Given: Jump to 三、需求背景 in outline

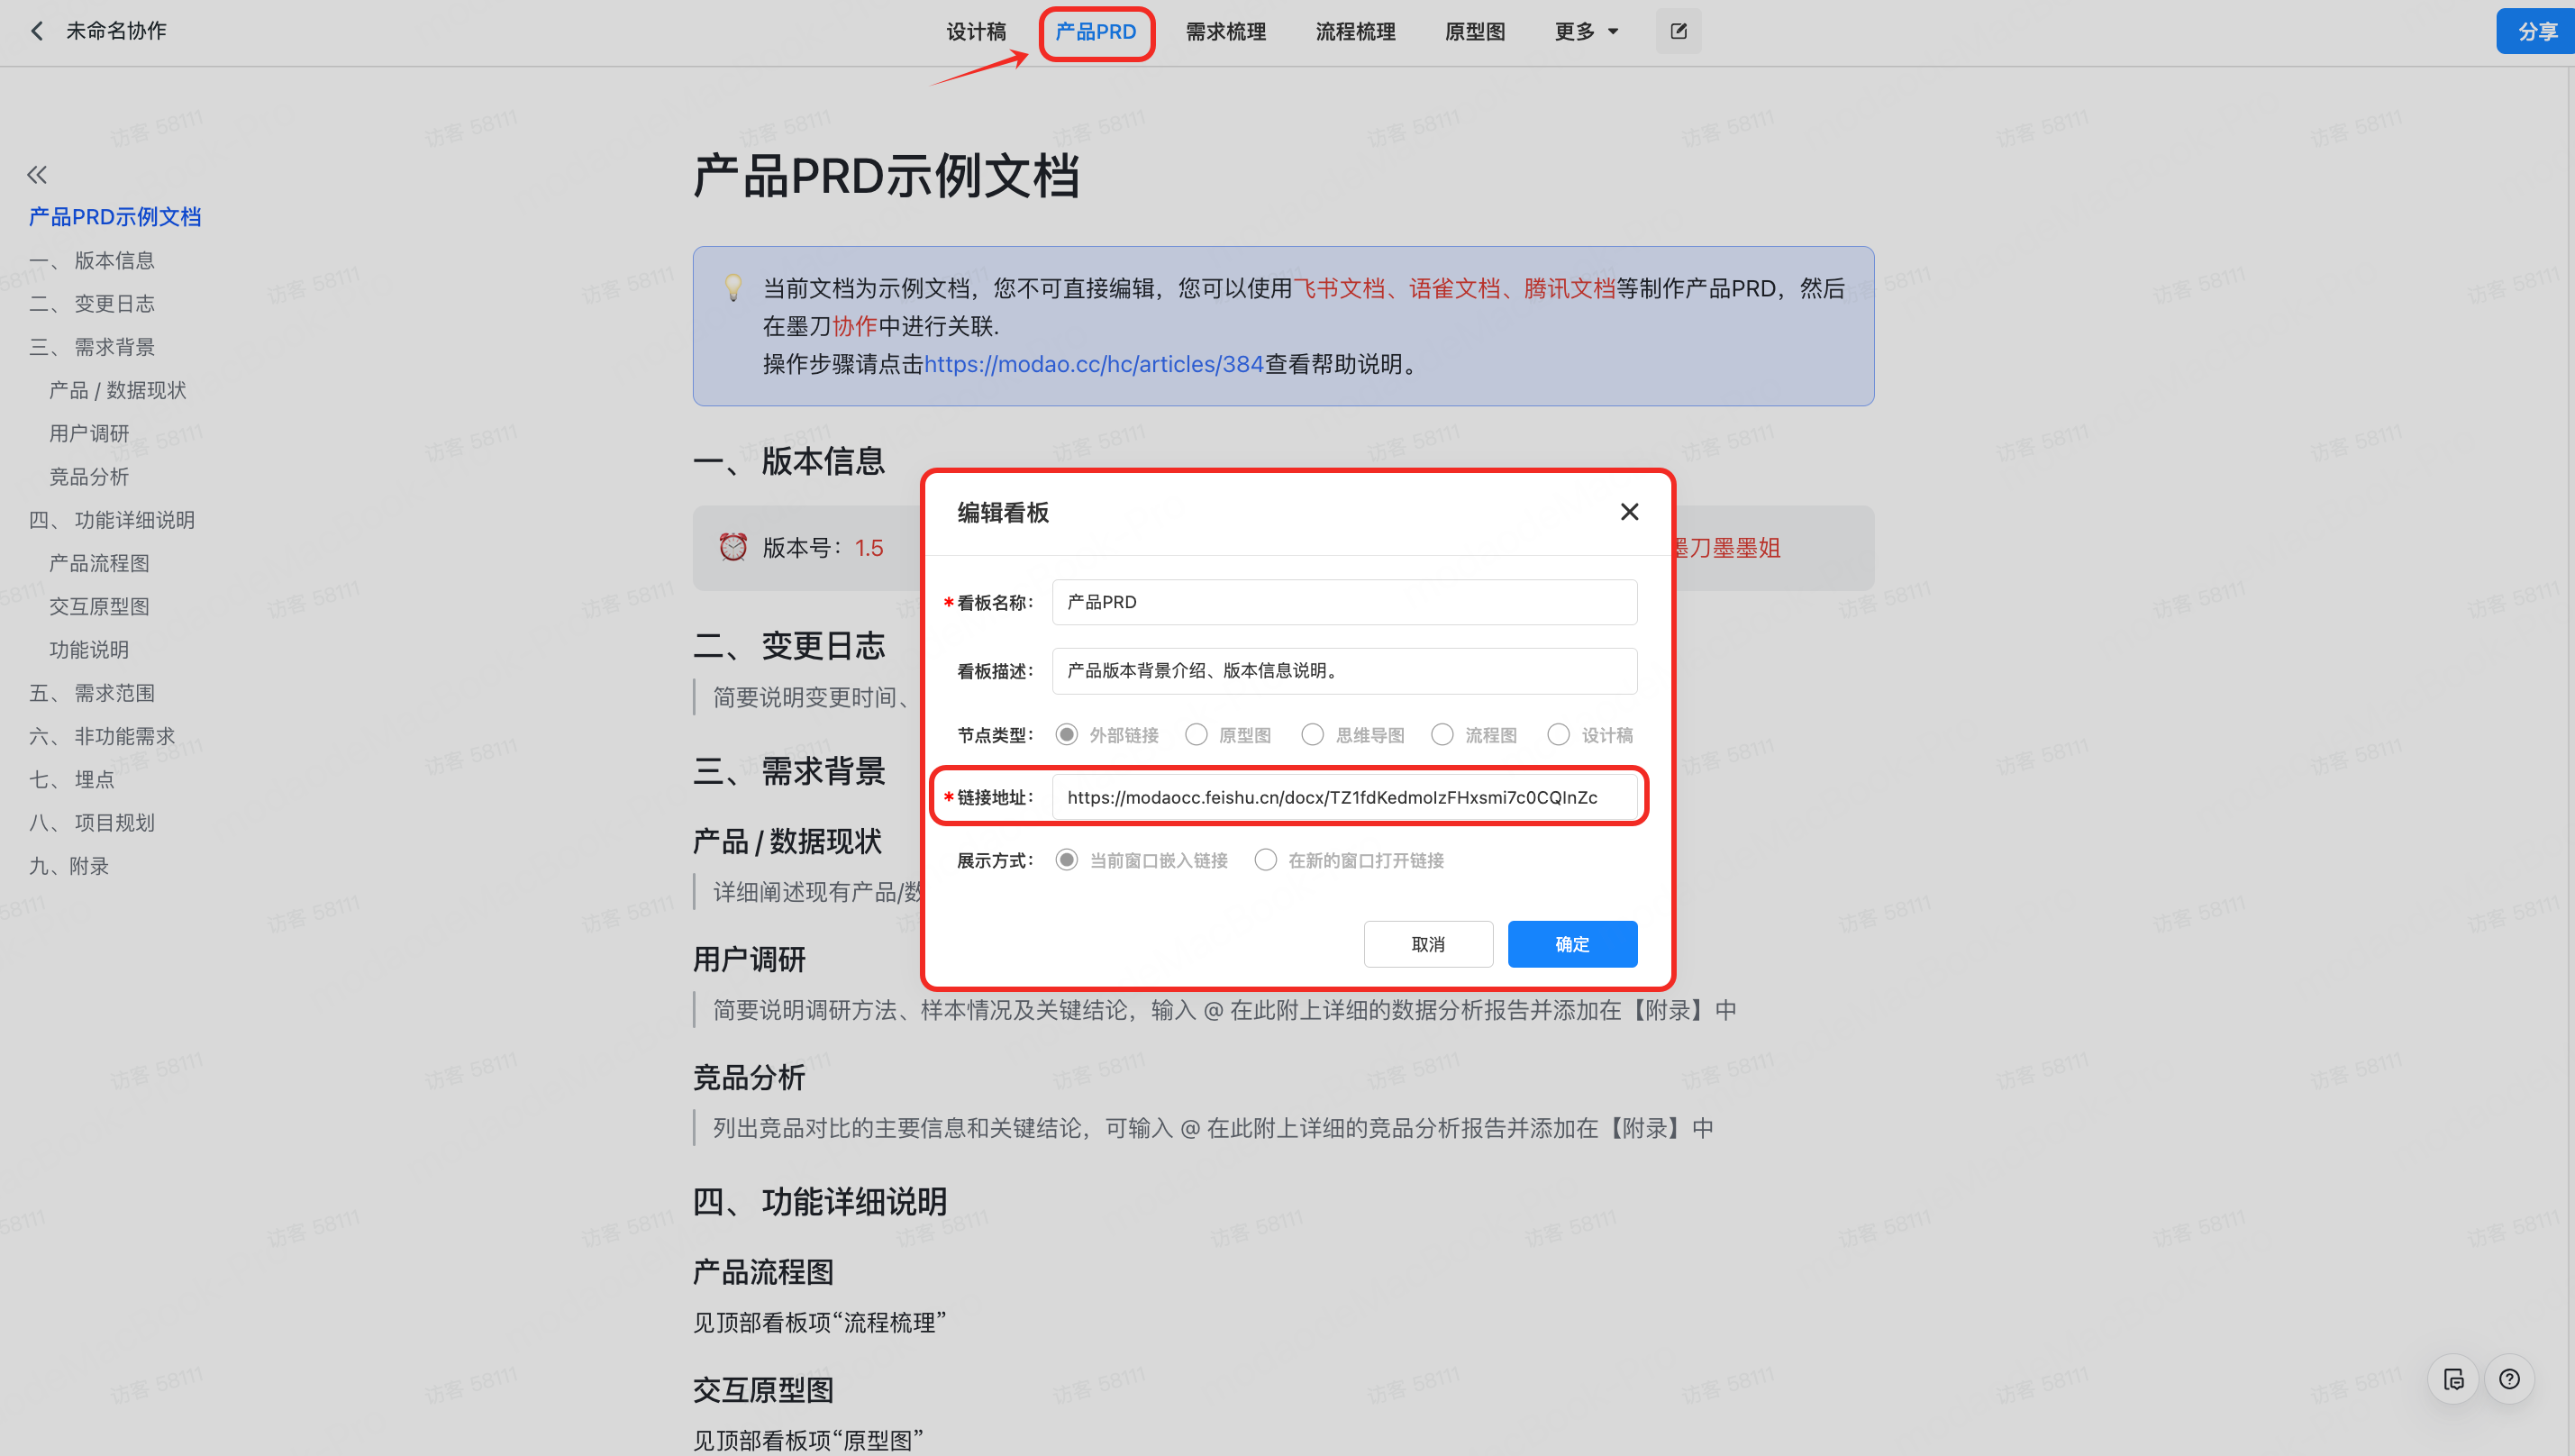Looking at the screenshot, I should 92,347.
